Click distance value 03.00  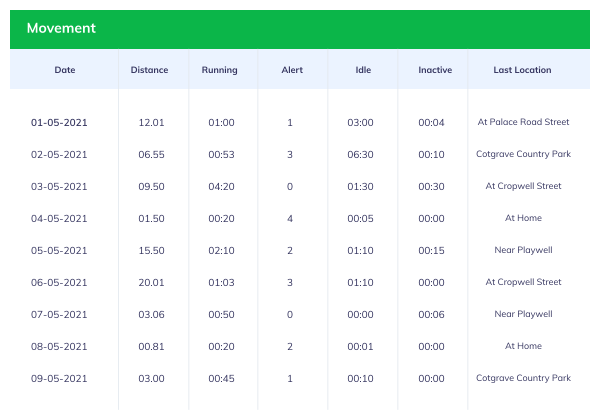click(x=151, y=378)
